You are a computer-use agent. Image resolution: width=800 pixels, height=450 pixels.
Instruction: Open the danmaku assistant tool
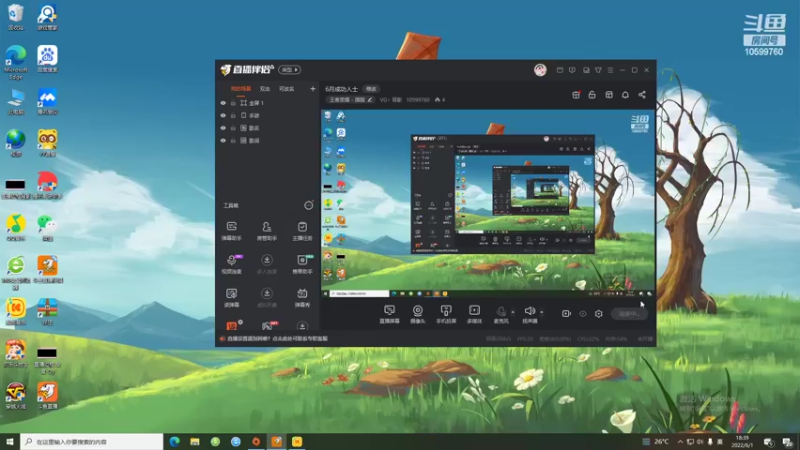click(x=232, y=231)
